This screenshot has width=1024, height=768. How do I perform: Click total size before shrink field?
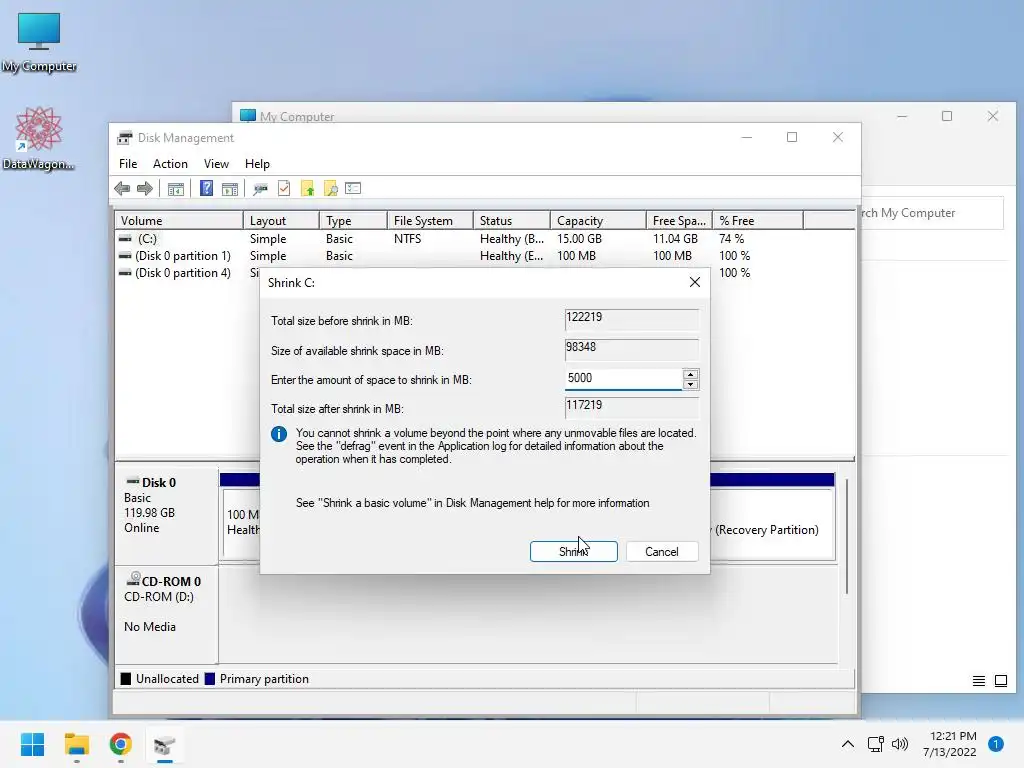click(x=632, y=319)
